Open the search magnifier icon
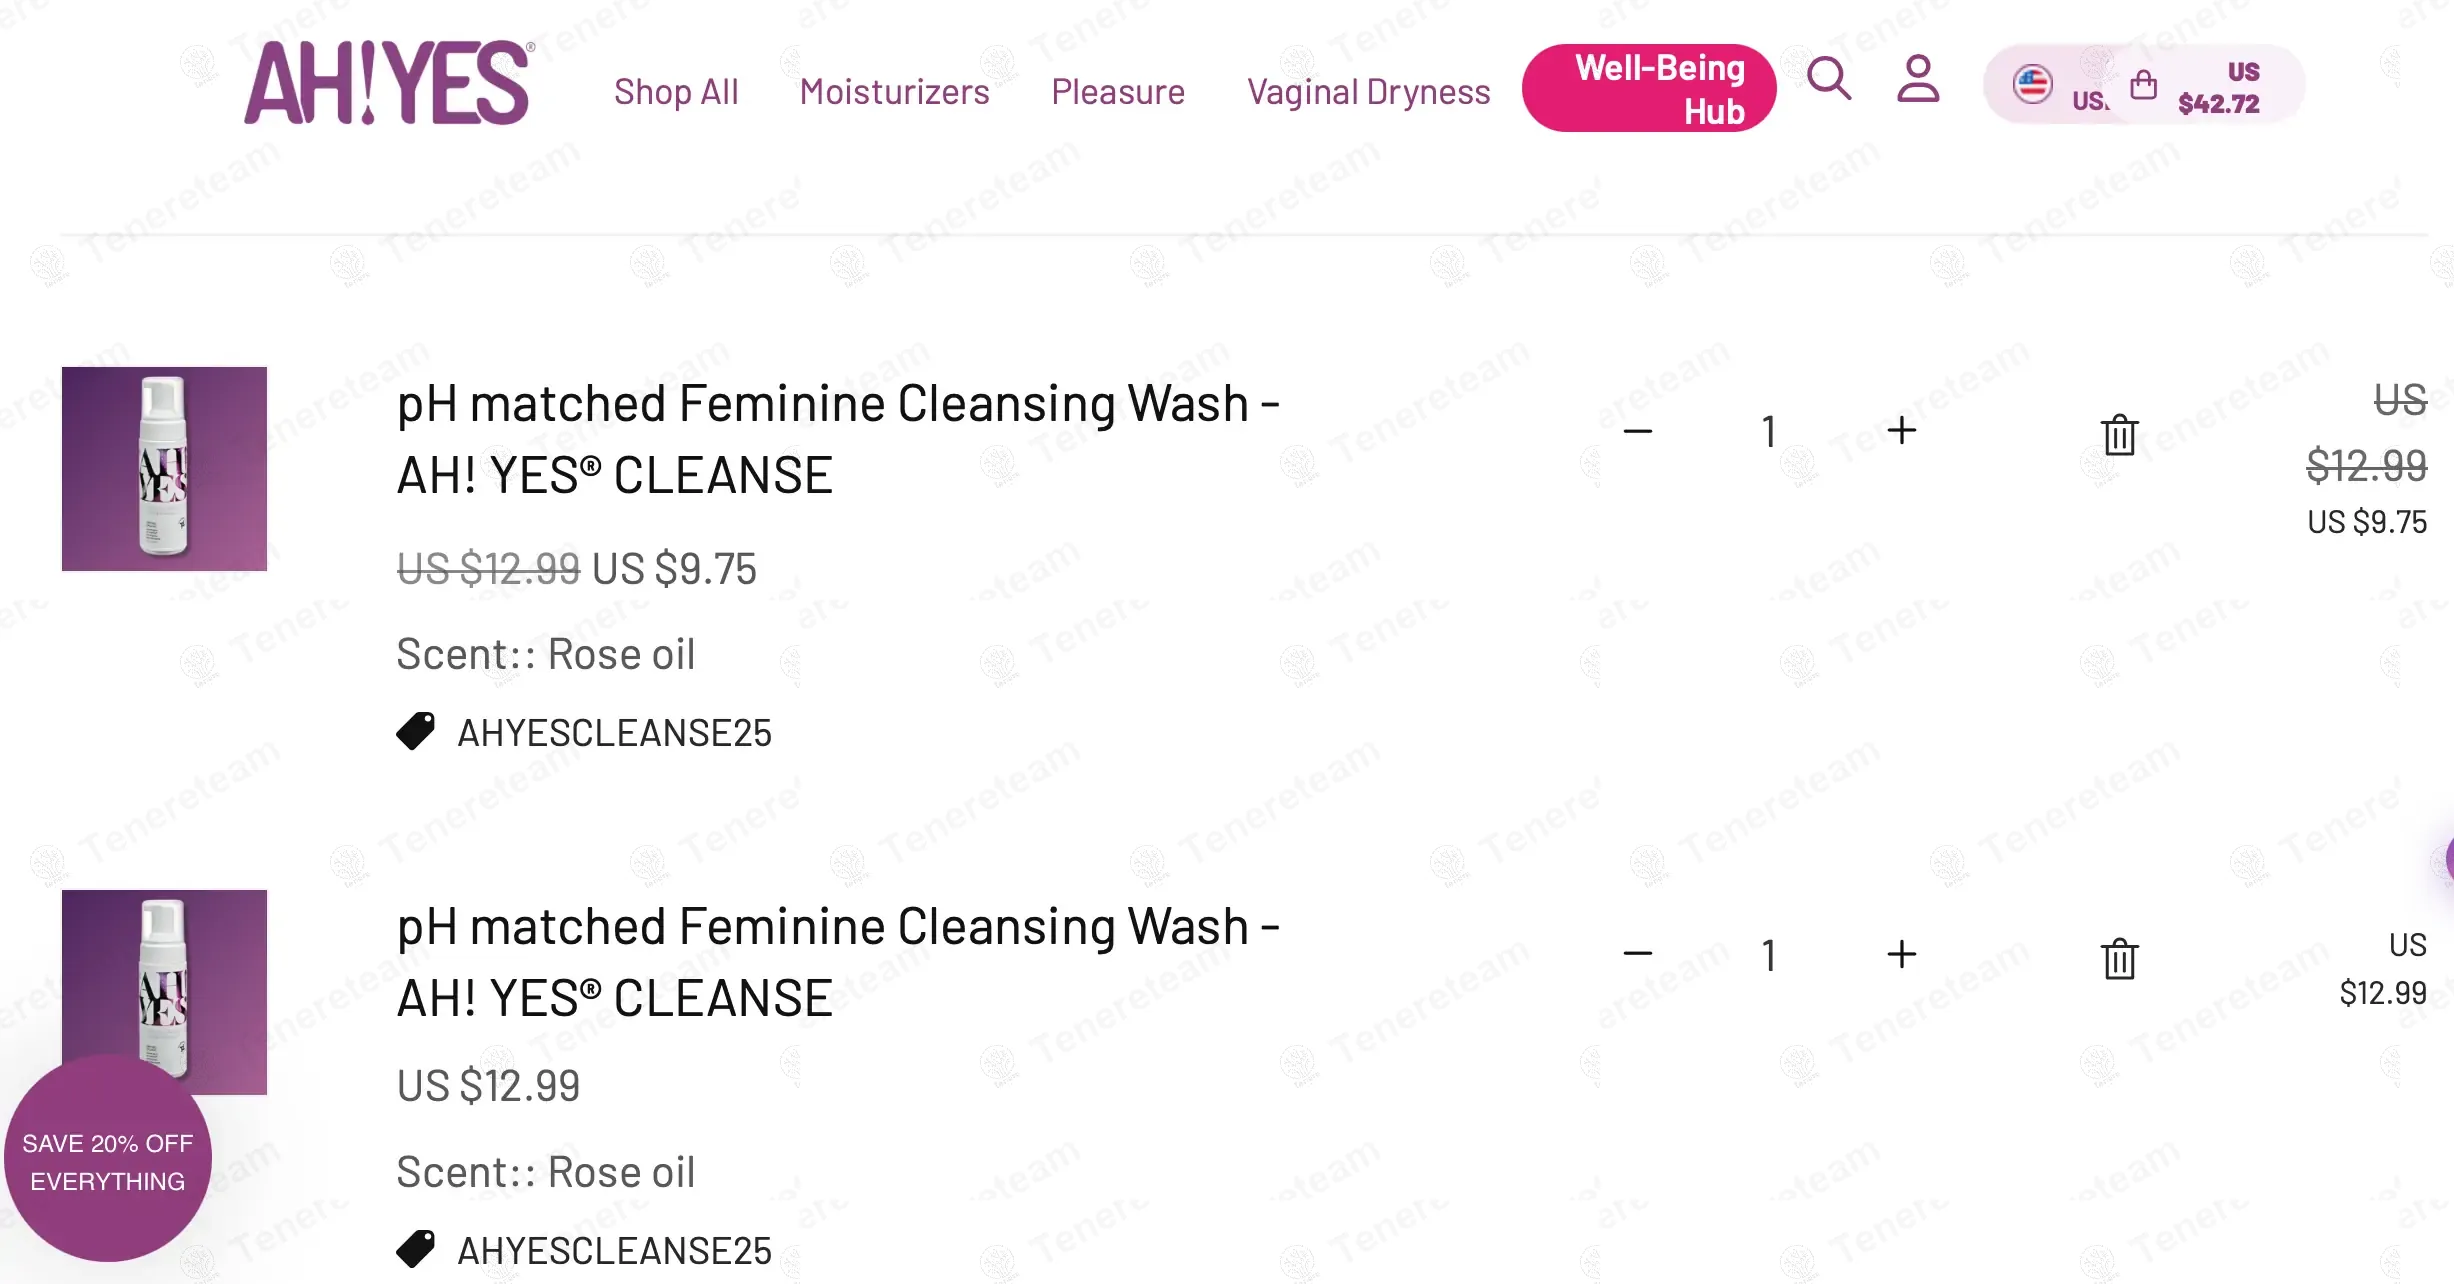This screenshot has height=1284, width=2454. coord(1829,80)
